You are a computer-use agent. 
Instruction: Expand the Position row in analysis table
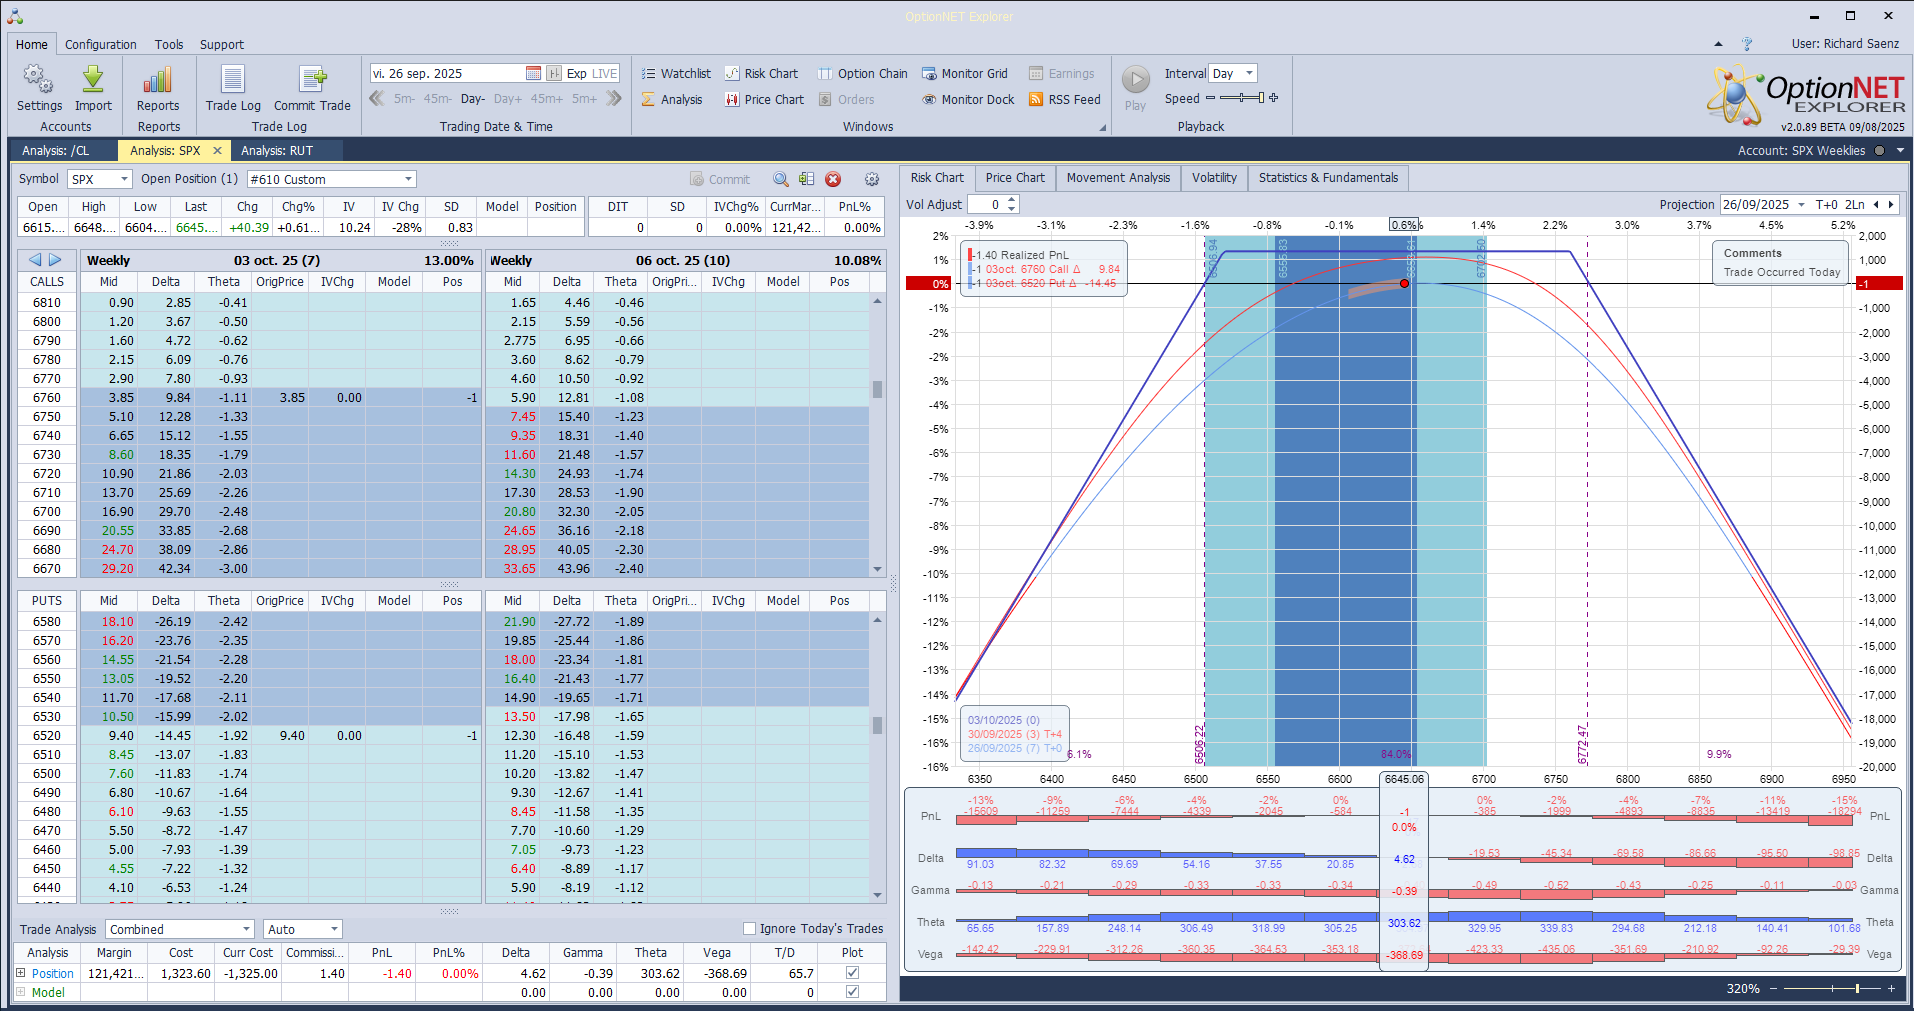click(x=21, y=973)
